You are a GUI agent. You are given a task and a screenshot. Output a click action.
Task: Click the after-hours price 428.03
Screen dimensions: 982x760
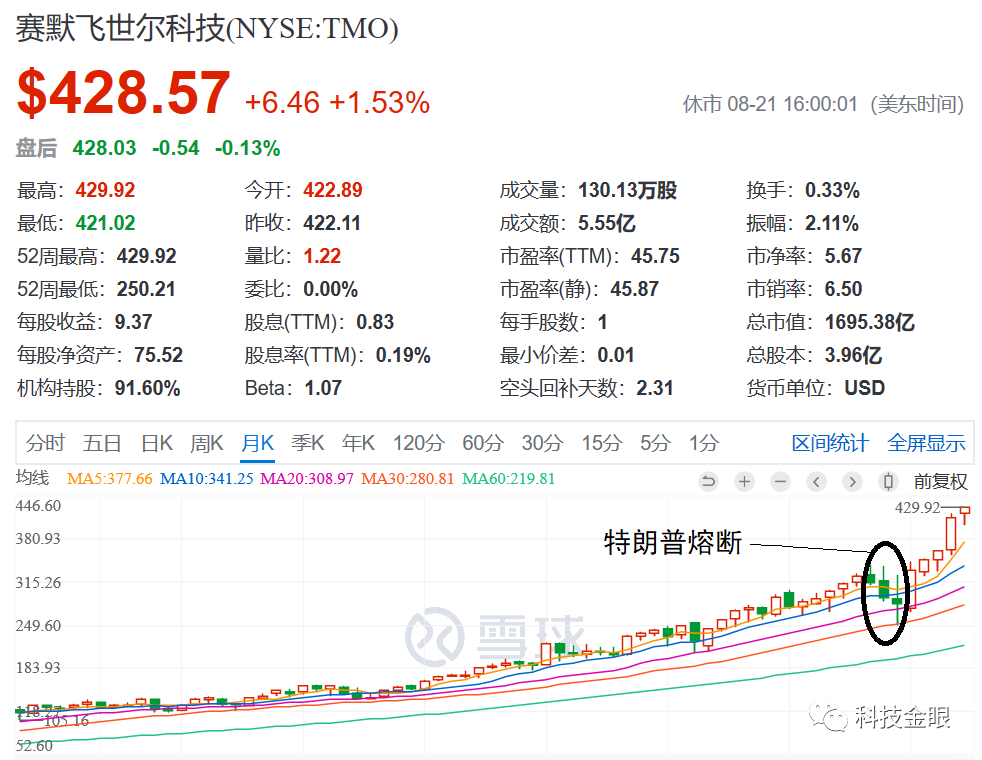coord(105,148)
